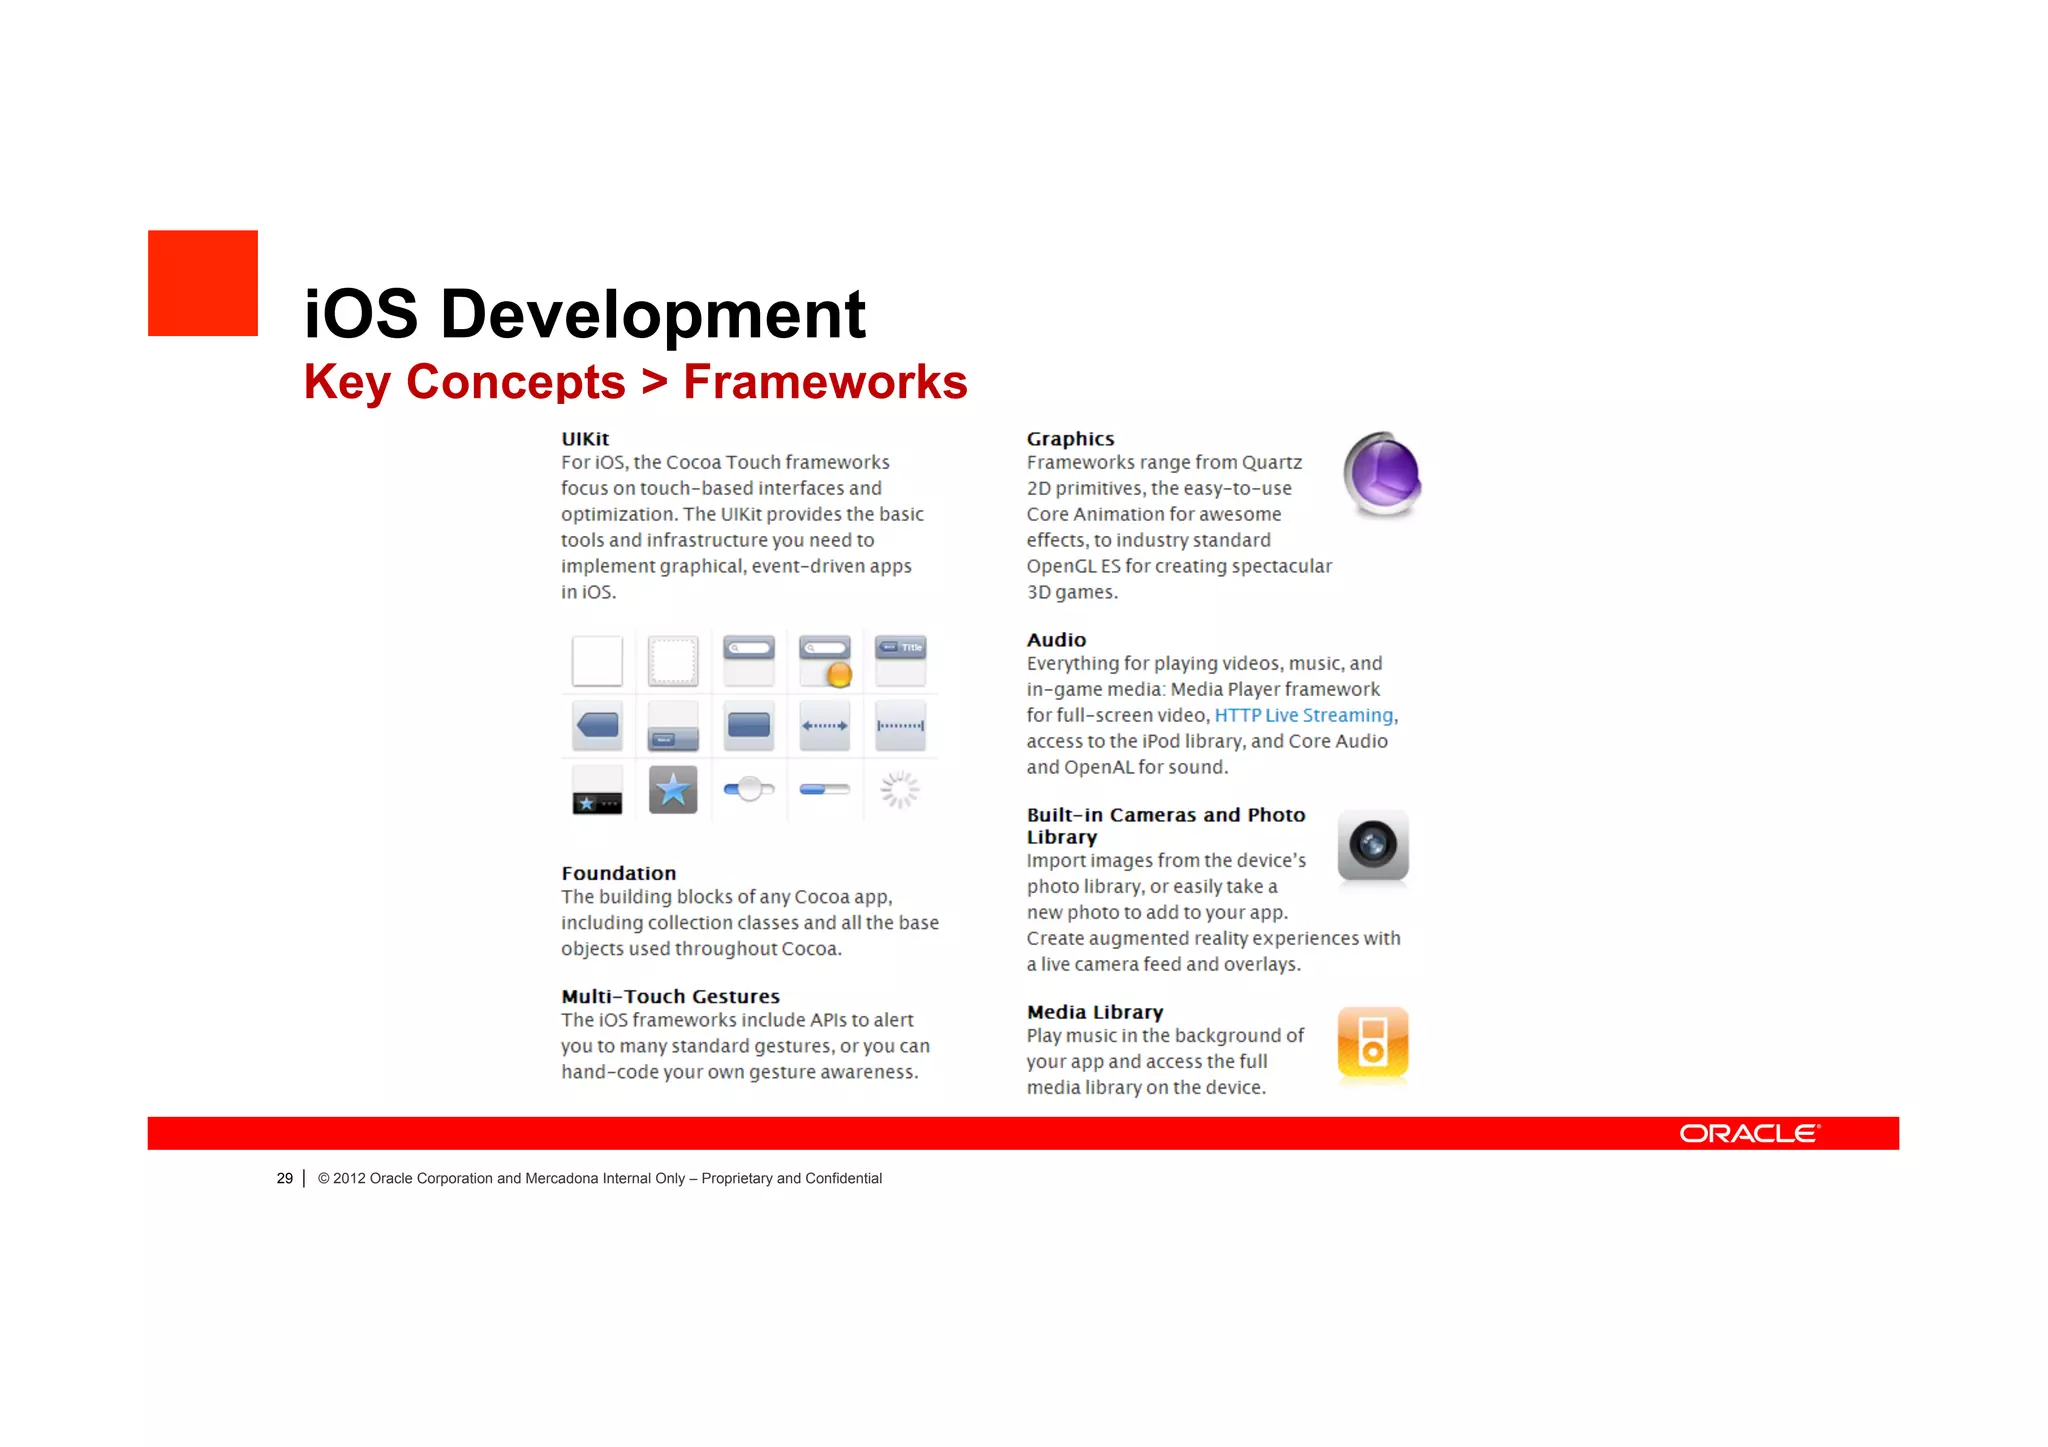Screen dimensions: 2048x1447
Task: Click the fixed space dotted bar icon
Action: pyautogui.click(x=901, y=725)
